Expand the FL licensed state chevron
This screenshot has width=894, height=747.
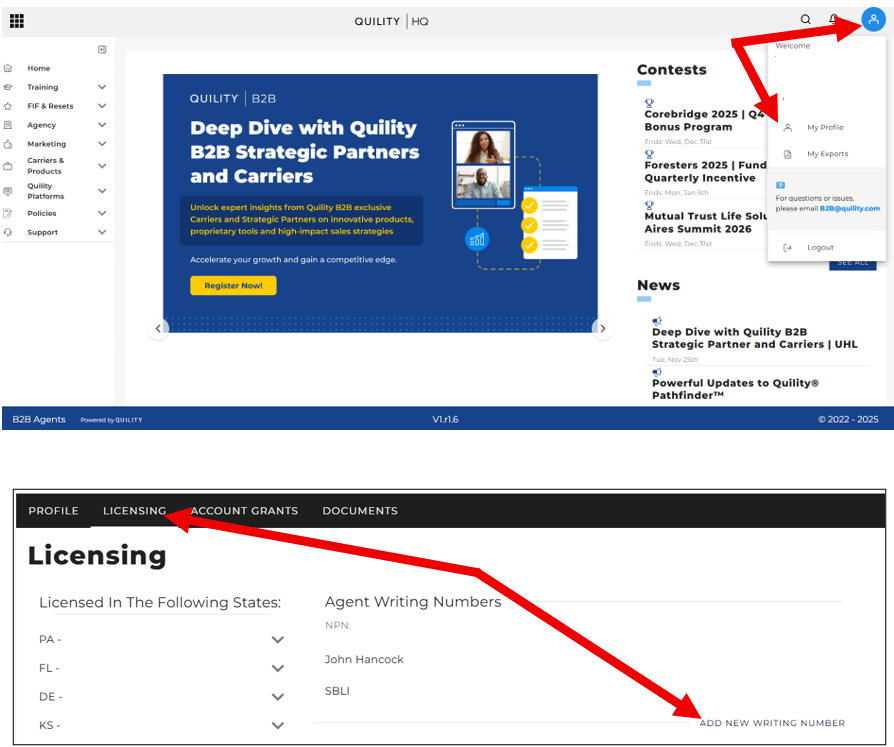click(277, 668)
